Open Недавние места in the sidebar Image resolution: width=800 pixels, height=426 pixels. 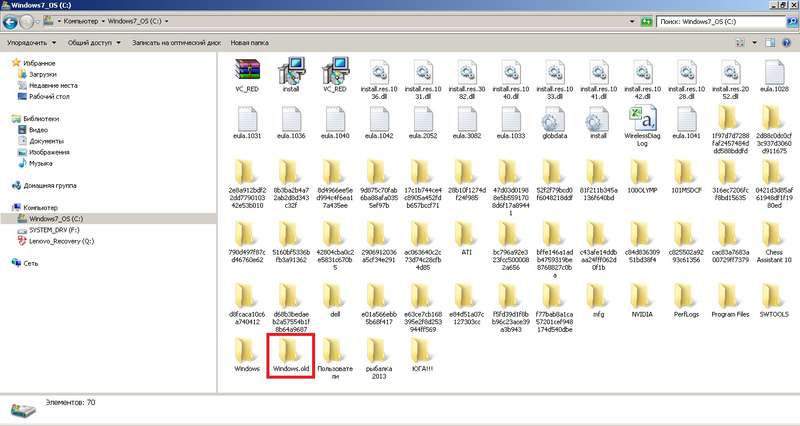[x=54, y=85]
